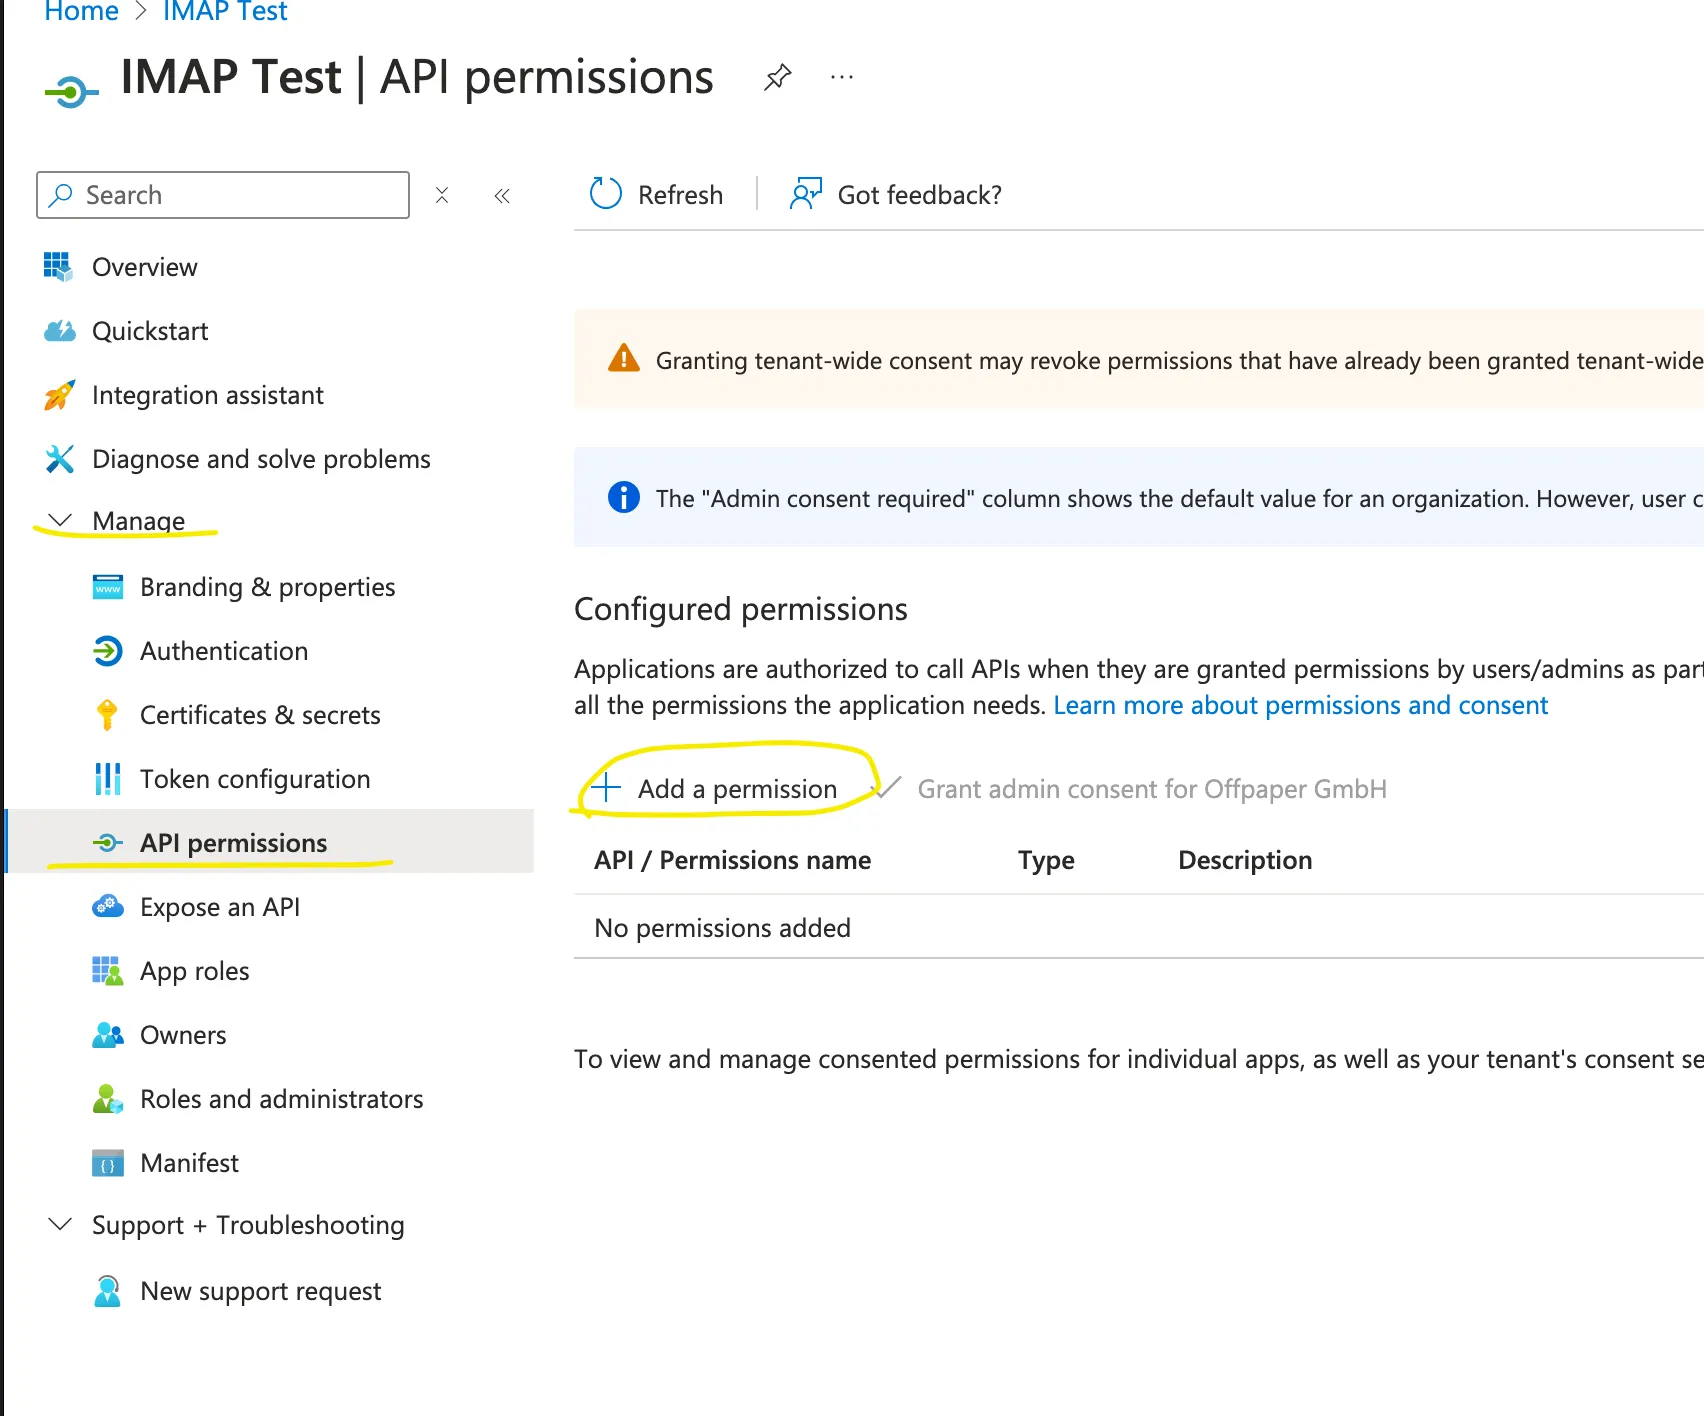Open the Authentication menu item
This screenshot has width=1704, height=1416.
223,651
